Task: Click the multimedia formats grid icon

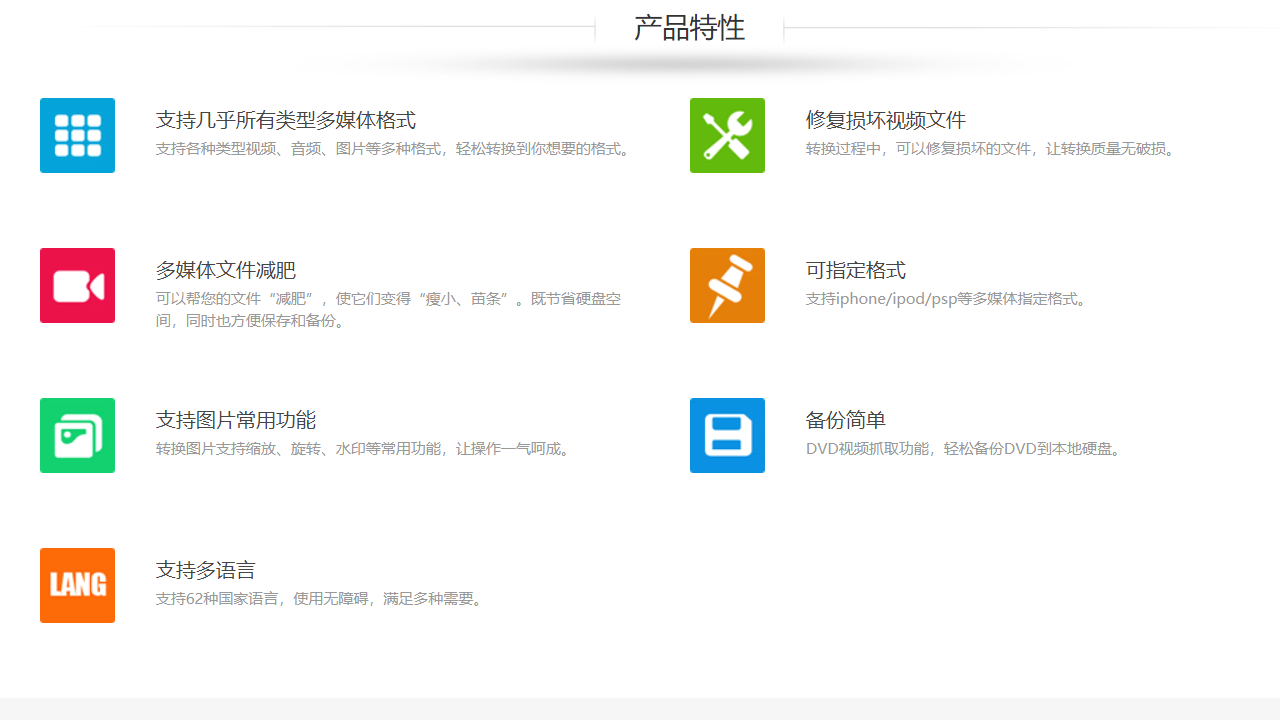Action: pos(77,135)
